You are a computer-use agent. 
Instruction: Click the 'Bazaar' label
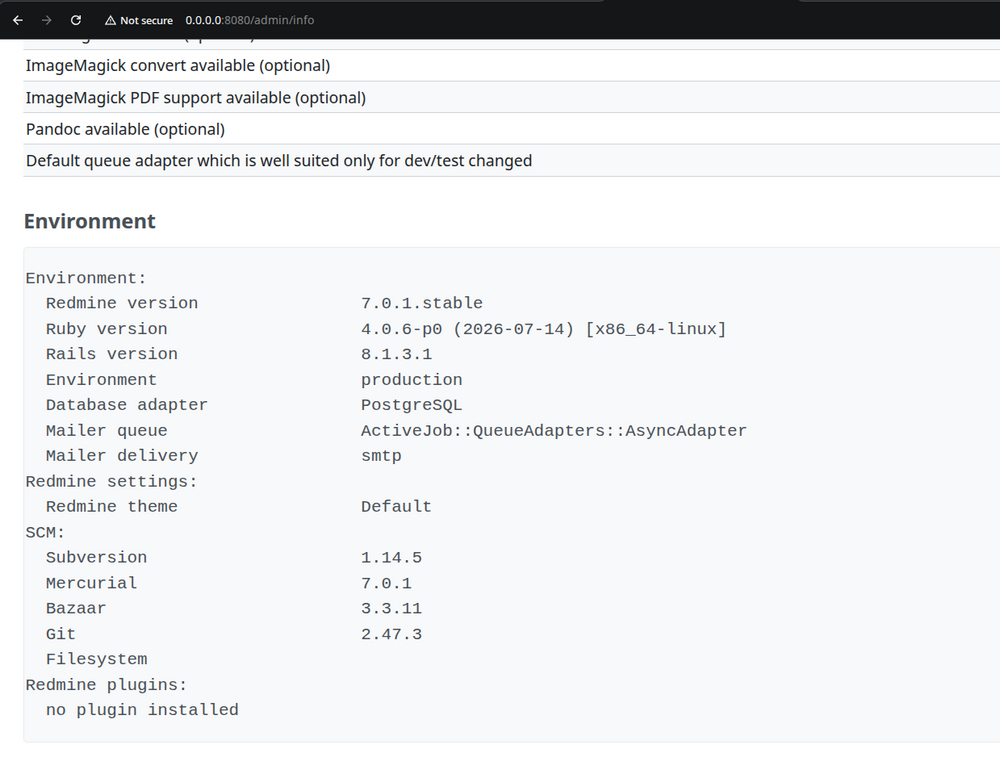[76, 608]
